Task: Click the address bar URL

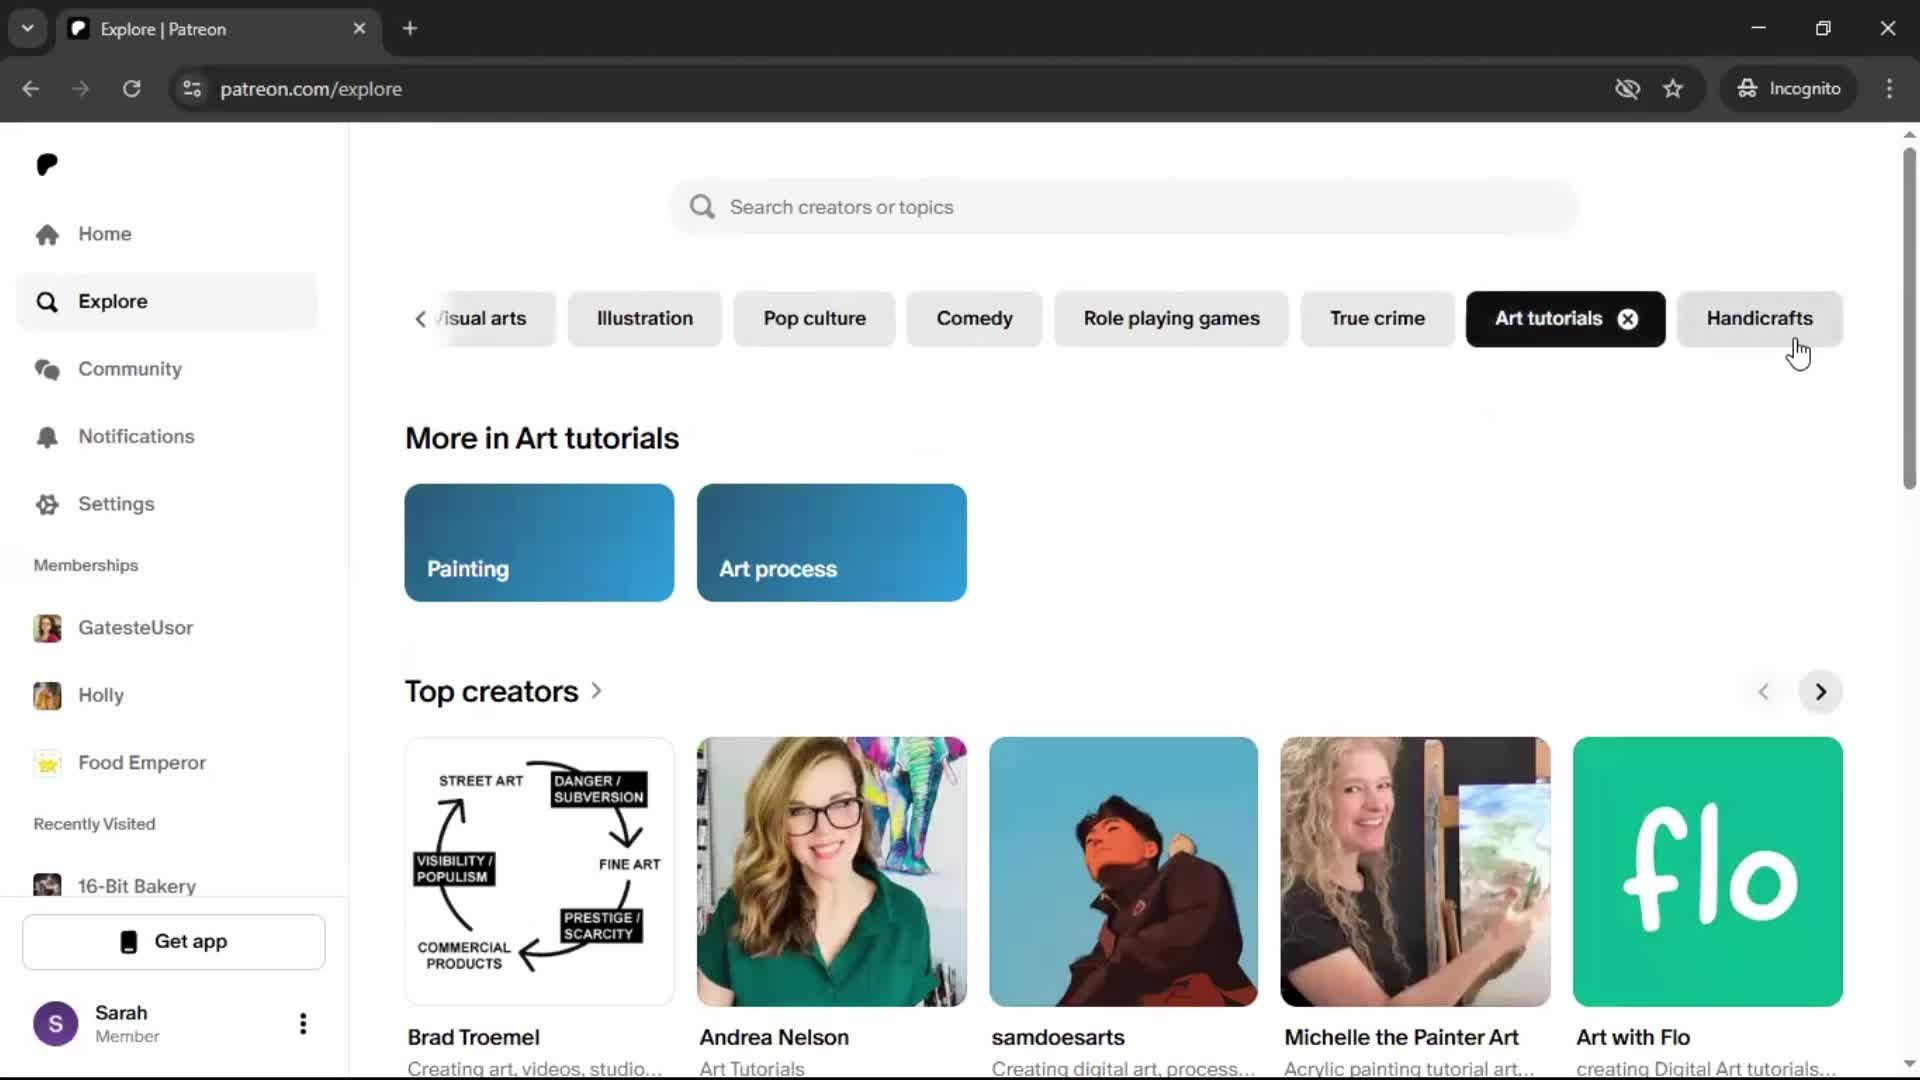Action: [x=311, y=89]
